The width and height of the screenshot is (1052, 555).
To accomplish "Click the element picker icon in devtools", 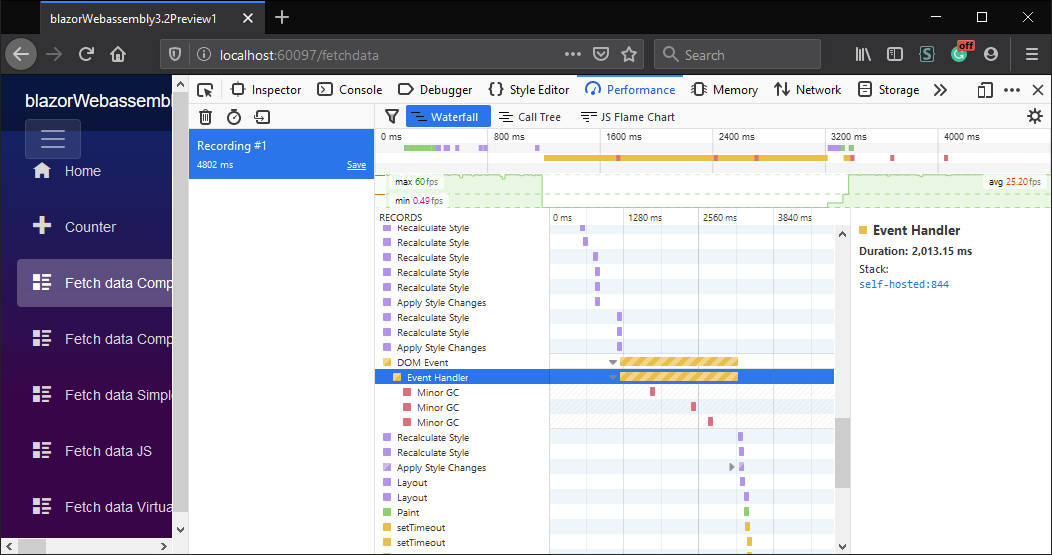I will [205, 90].
